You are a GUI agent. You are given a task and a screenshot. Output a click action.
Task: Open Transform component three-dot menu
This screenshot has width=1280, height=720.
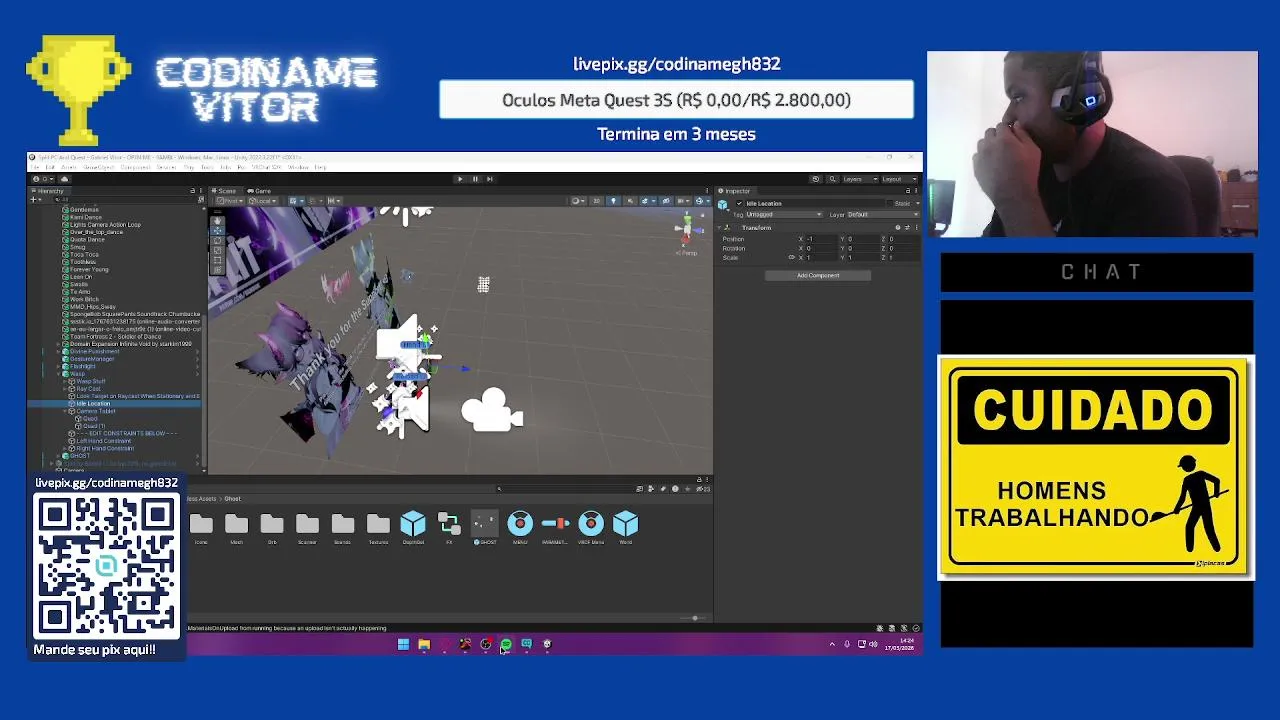click(x=916, y=228)
